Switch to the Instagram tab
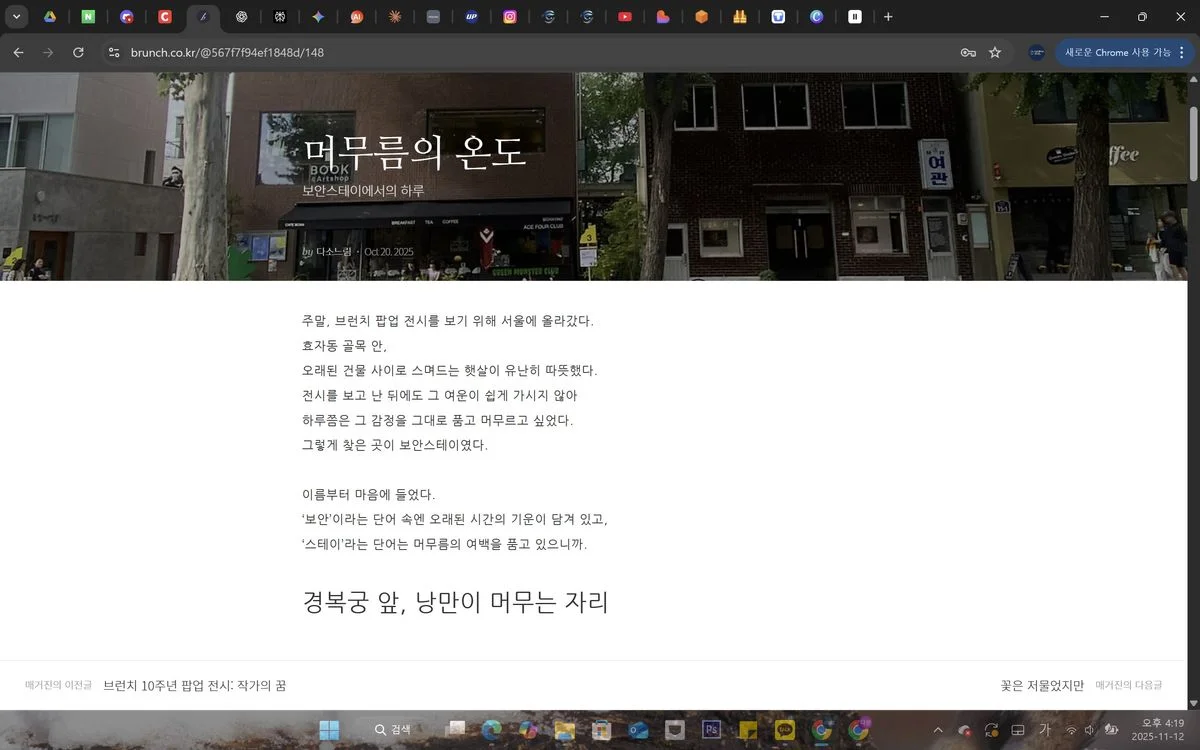The width and height of the screenshot is (1200, 750). [510, 17]
